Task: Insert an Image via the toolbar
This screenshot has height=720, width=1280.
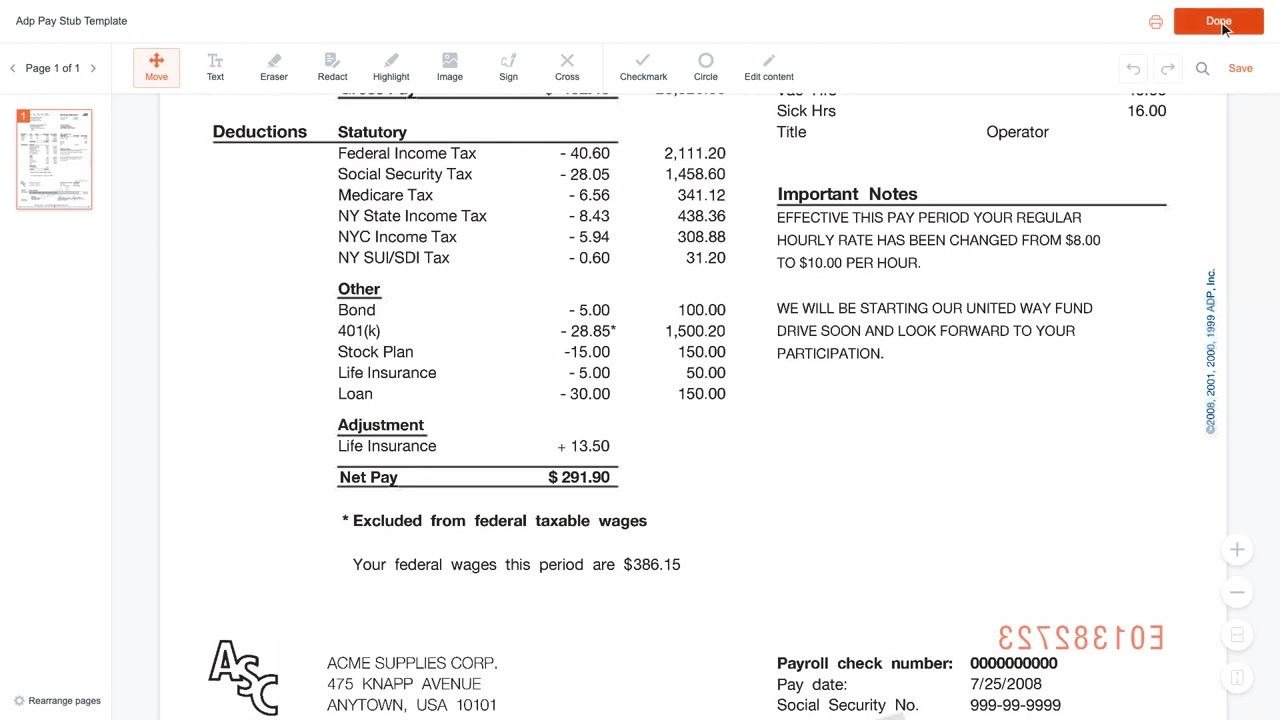Action: (450, 68)
